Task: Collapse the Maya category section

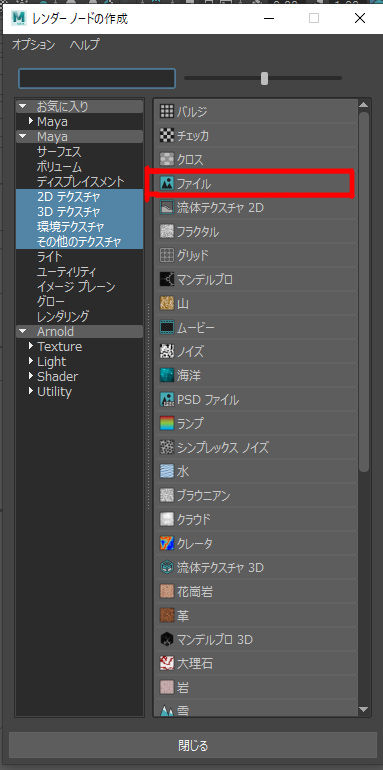Action: coord(23,136)
